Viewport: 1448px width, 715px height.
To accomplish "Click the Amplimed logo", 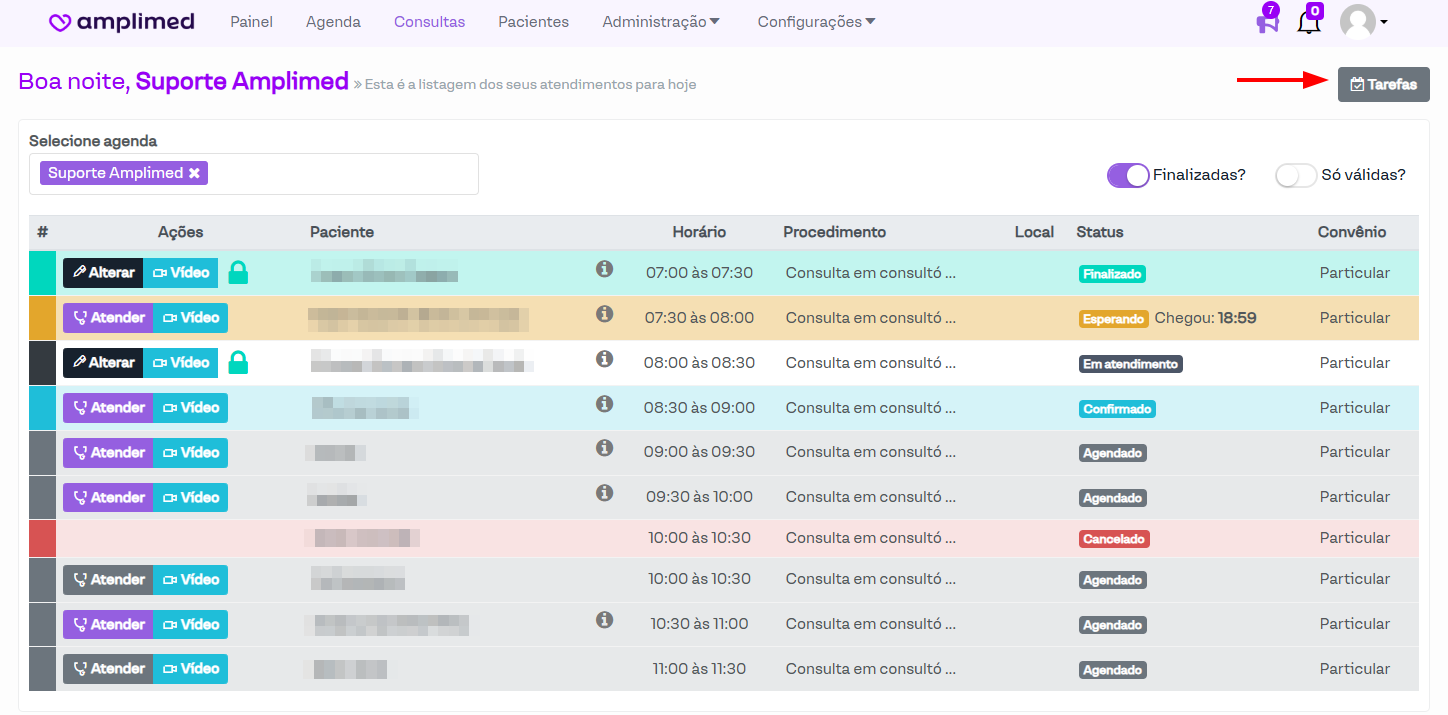I will pos(121,22).
